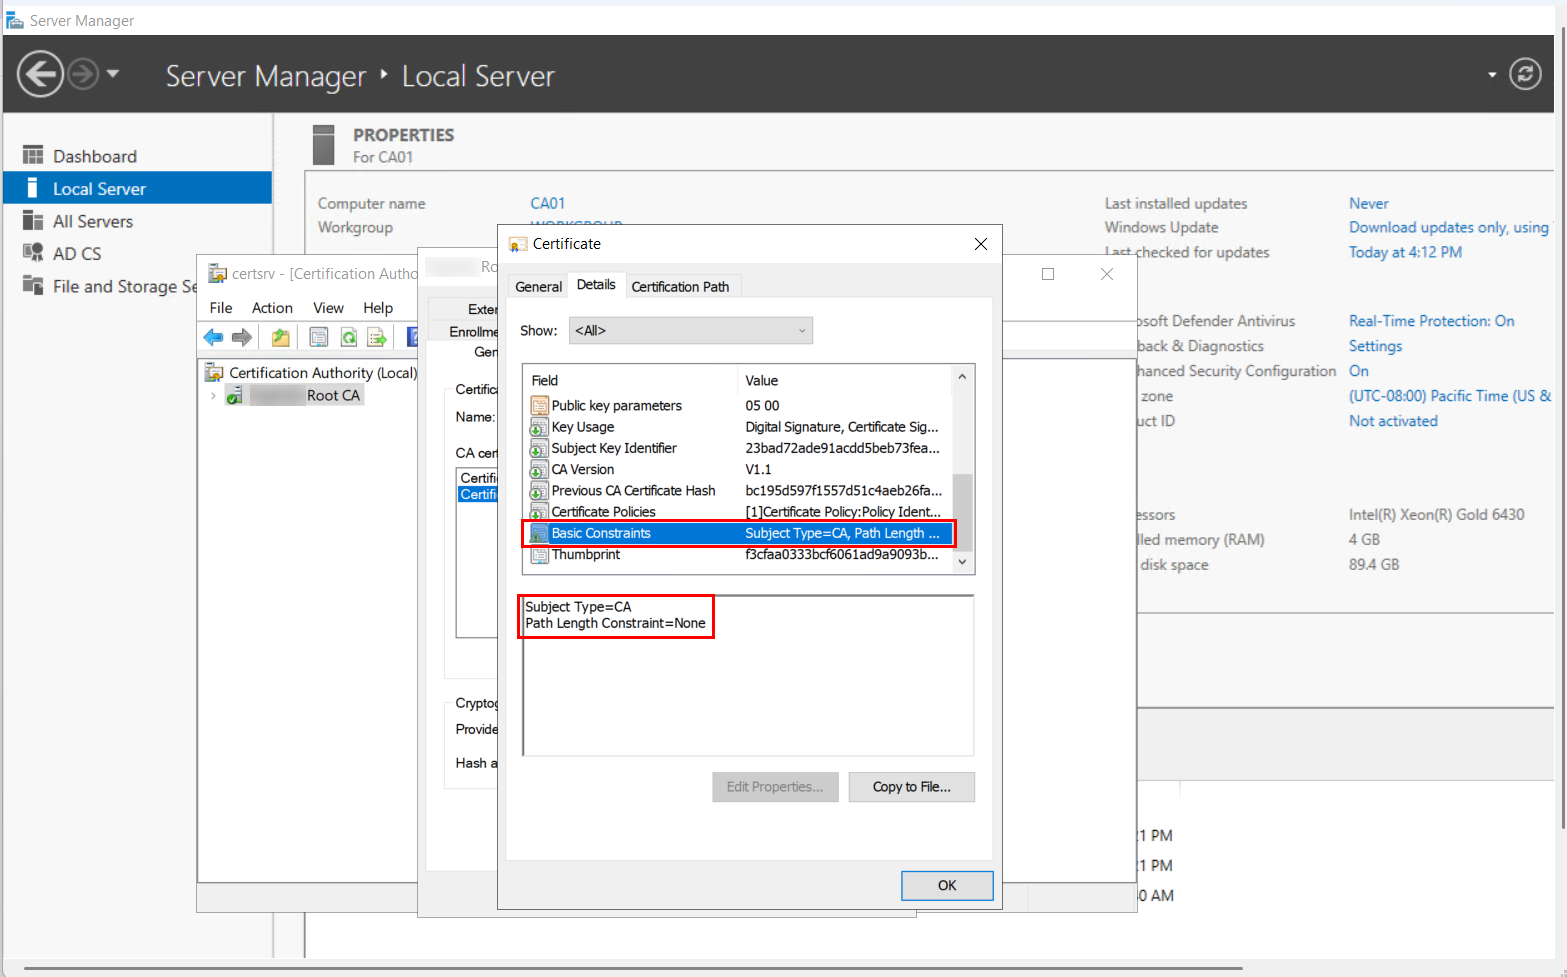1567x977 pixels.
Task: Switch to the General tab in Certificate dialog
Action: point(538,286)
